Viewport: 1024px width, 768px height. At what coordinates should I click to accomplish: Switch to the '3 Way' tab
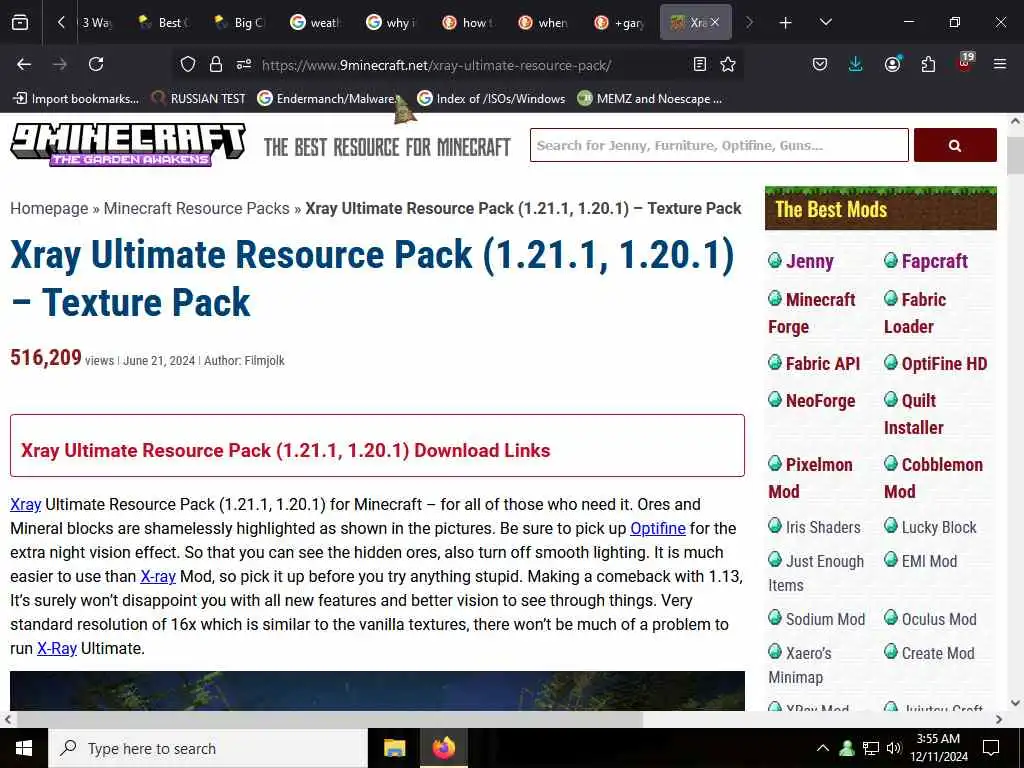click(x=97, y=22)
